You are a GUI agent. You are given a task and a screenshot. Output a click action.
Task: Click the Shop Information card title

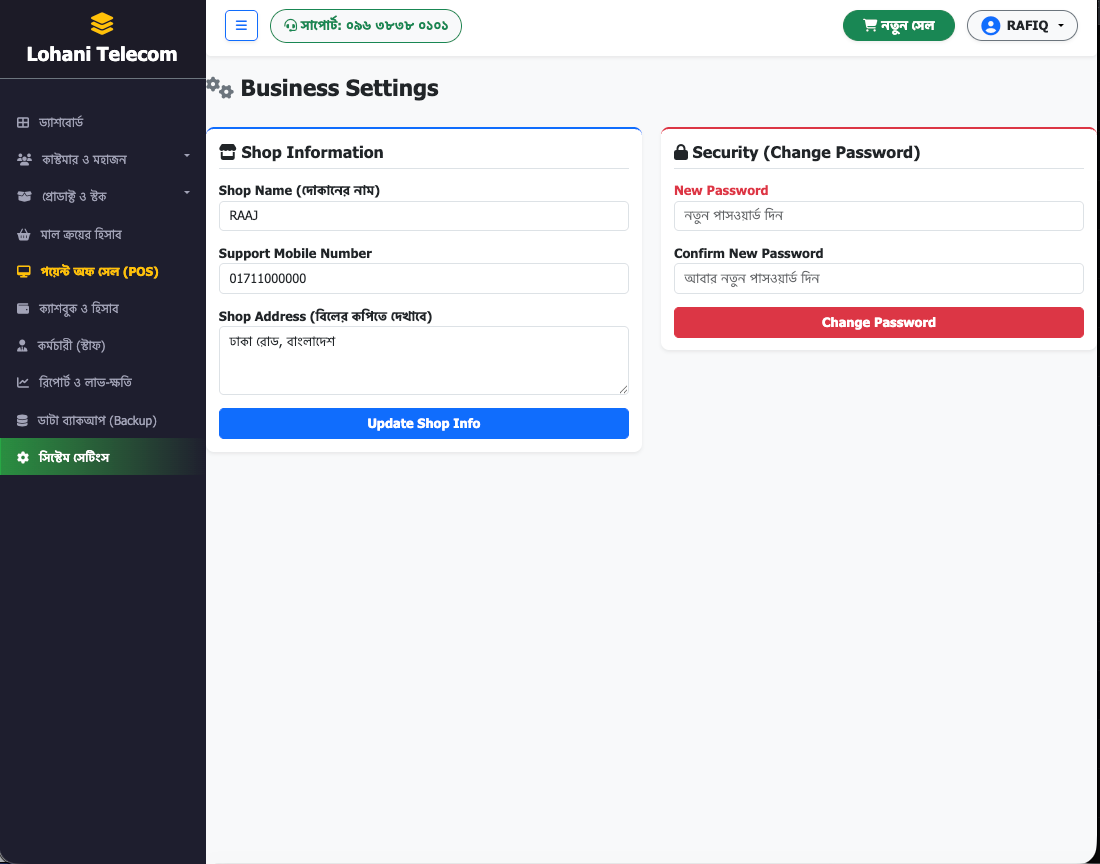pyautogui.click(x=312, y=152)
